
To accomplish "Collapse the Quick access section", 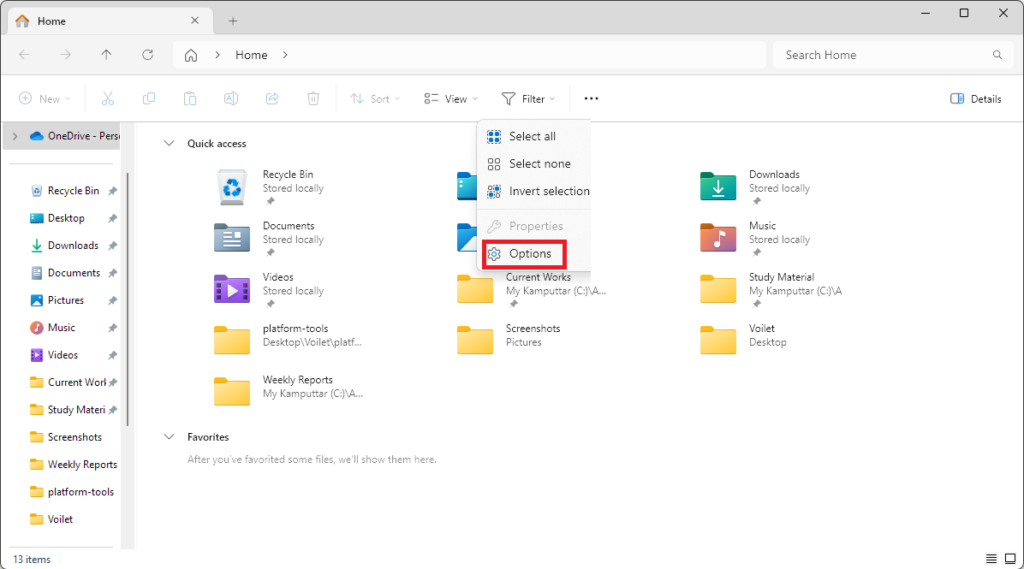I will point(168,144).
